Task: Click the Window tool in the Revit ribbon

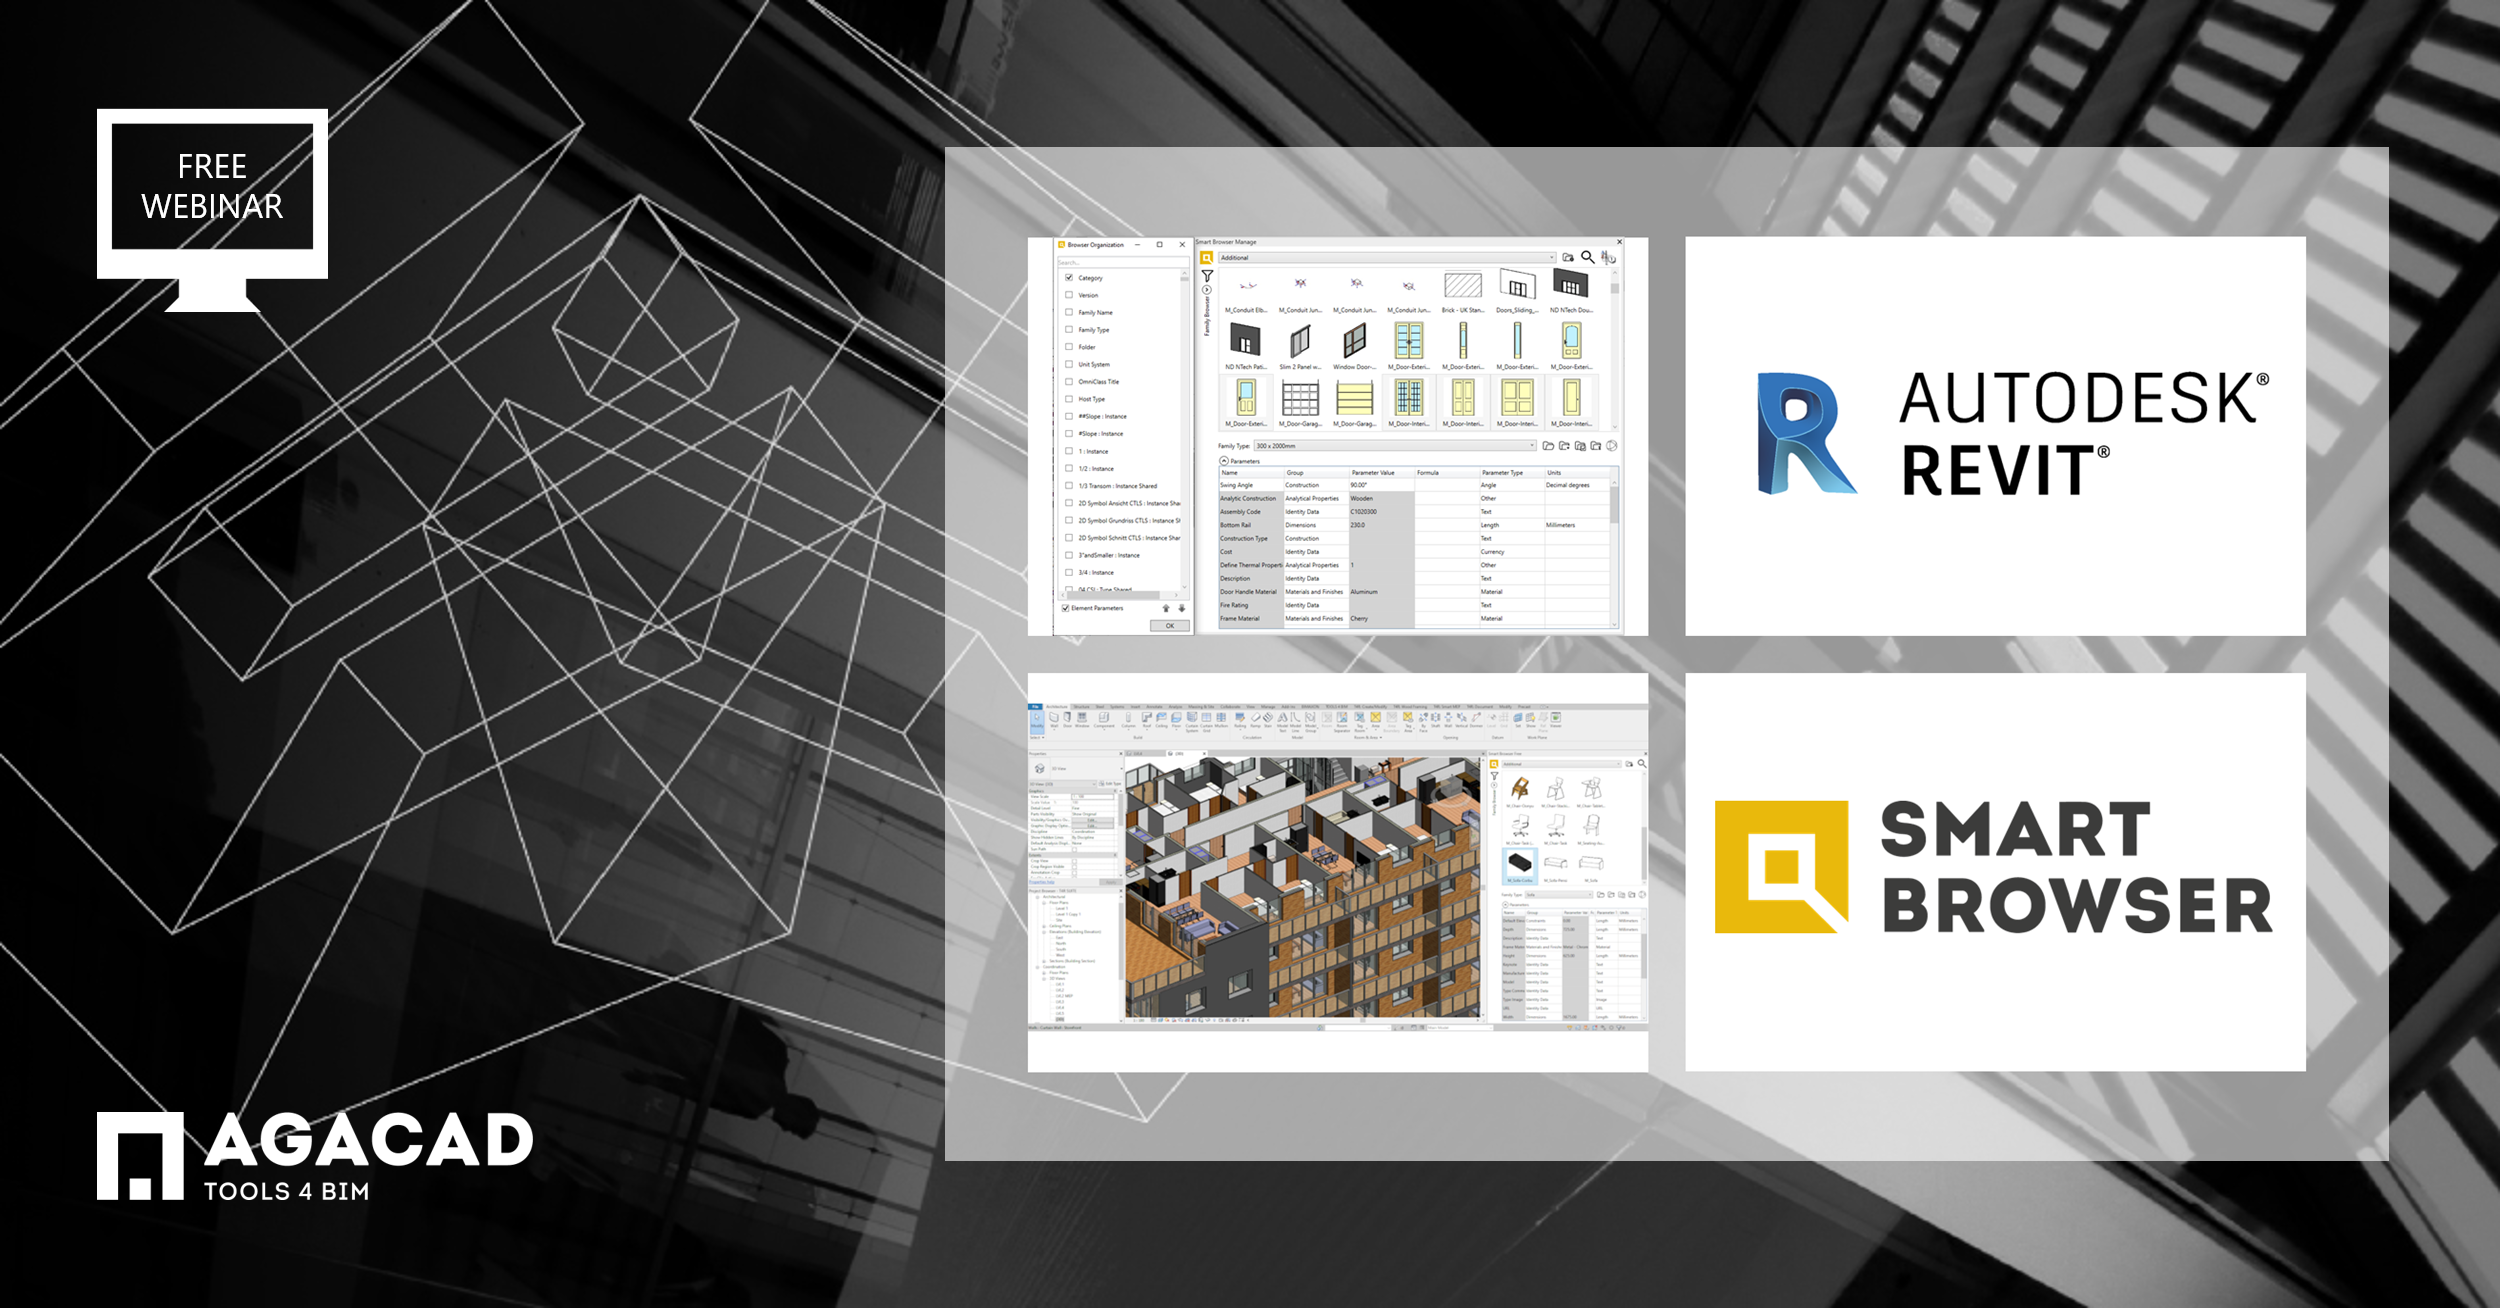Action: coord(1082,720)
